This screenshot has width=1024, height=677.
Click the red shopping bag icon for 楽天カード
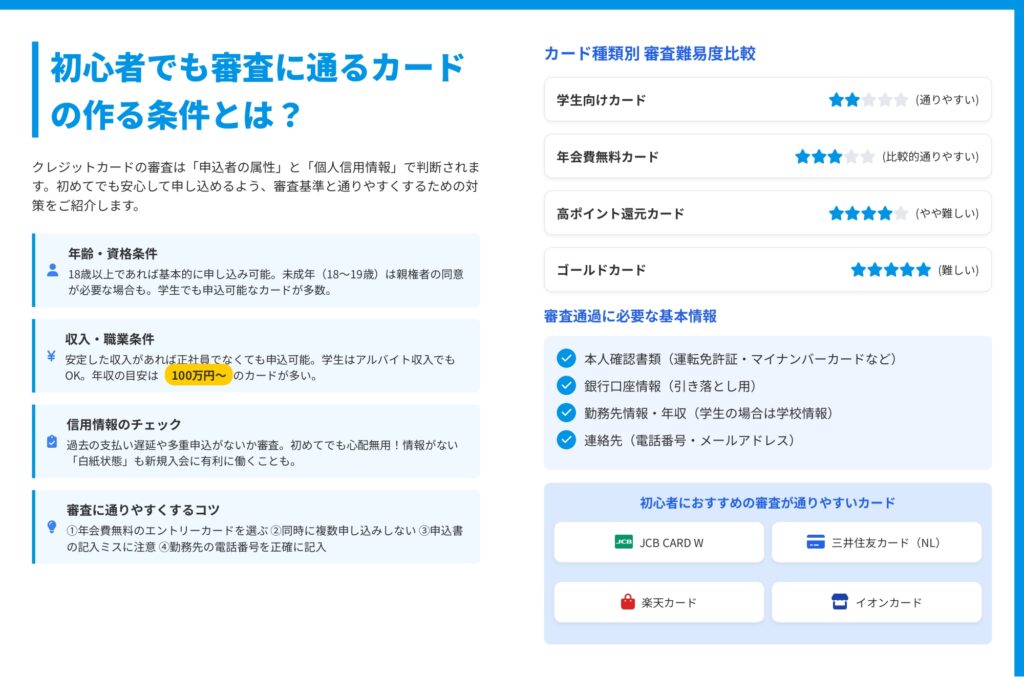click(x=628, y=602)
